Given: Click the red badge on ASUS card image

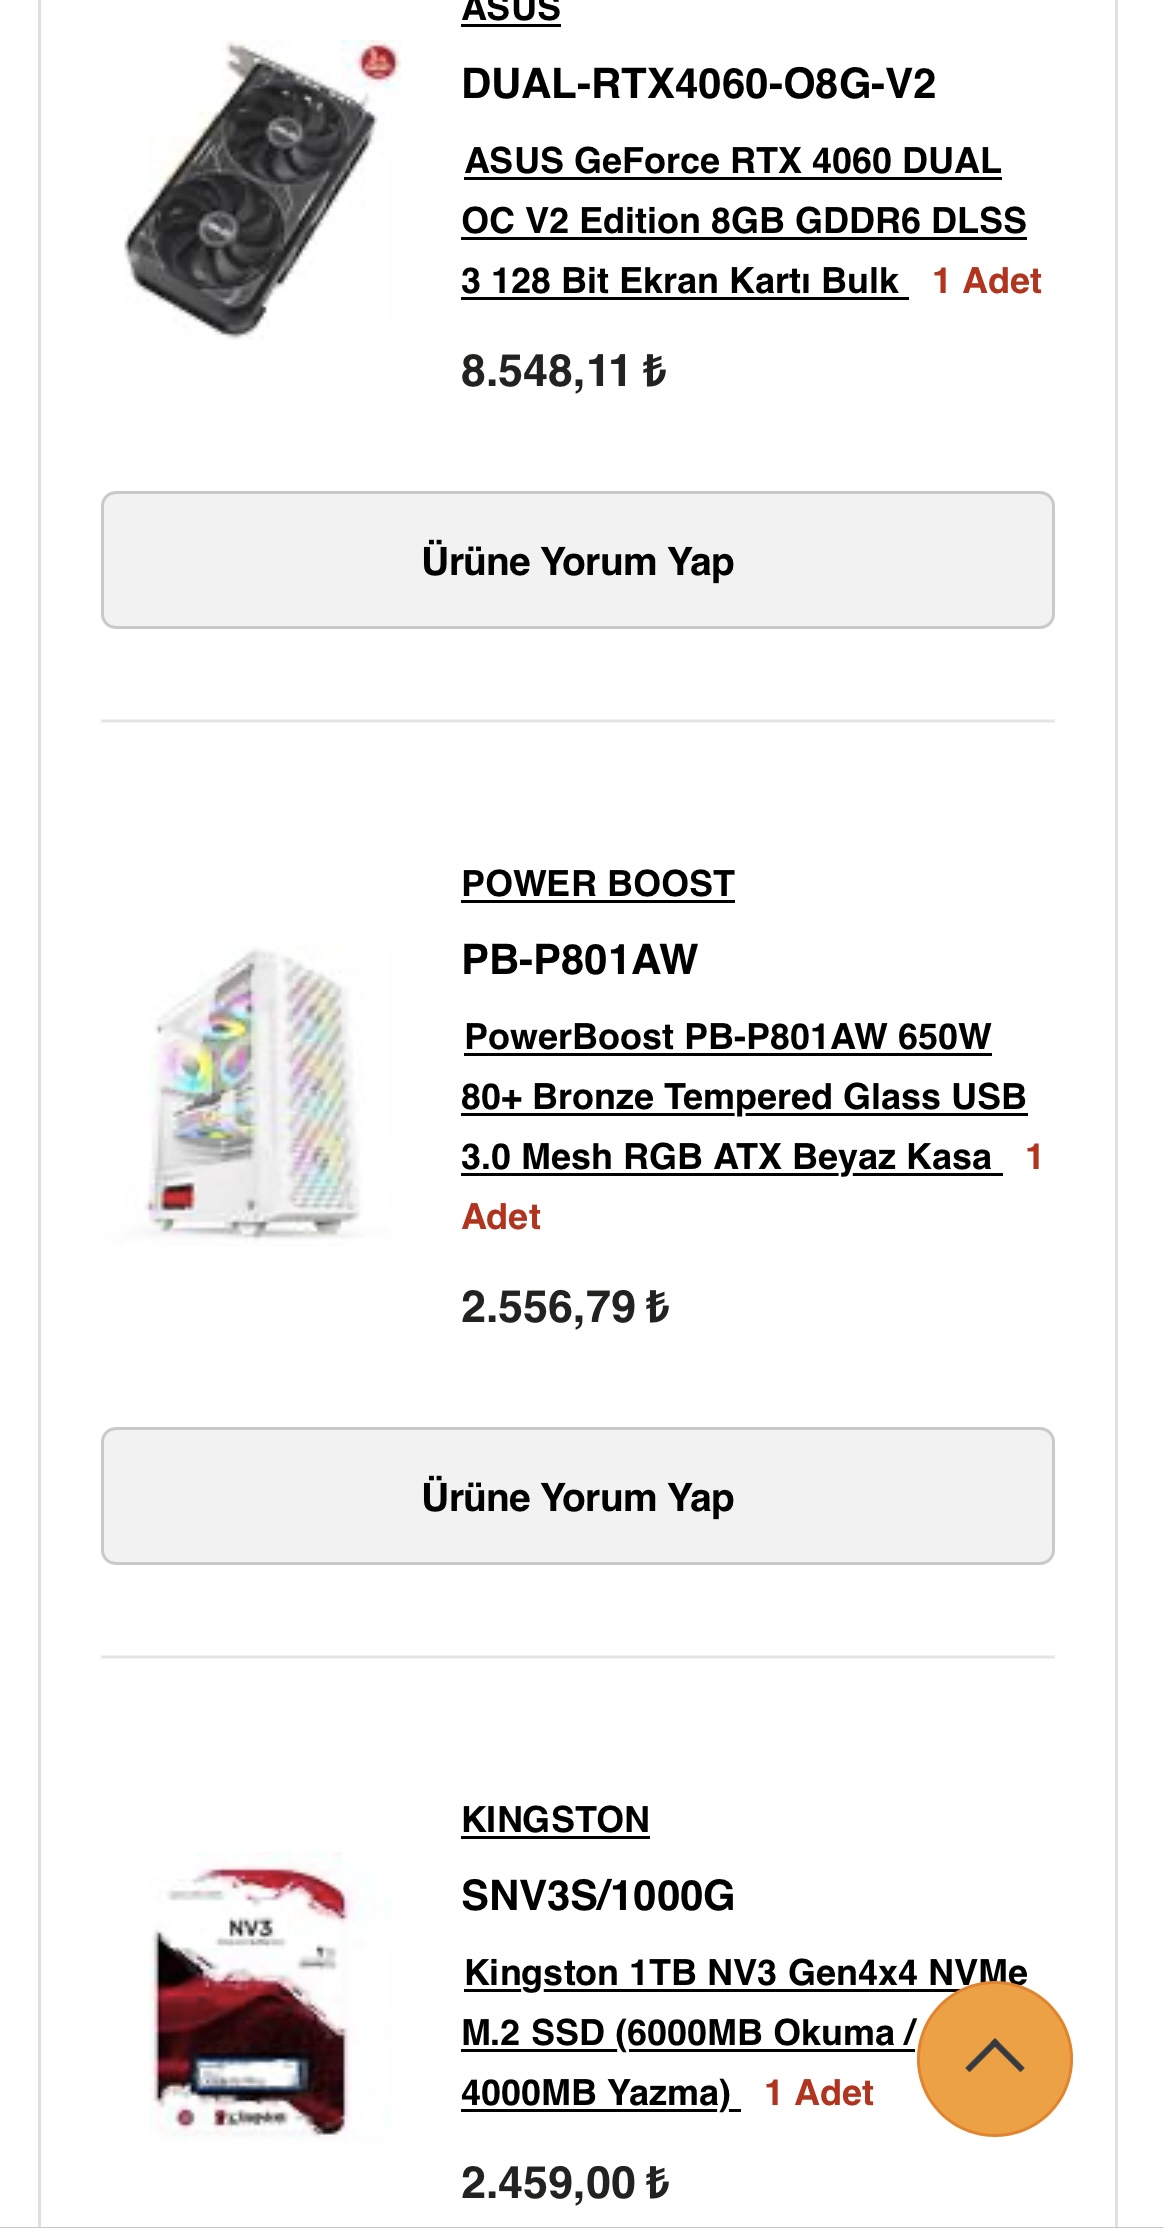Looking at the screenshot, I should pos(378,63).
